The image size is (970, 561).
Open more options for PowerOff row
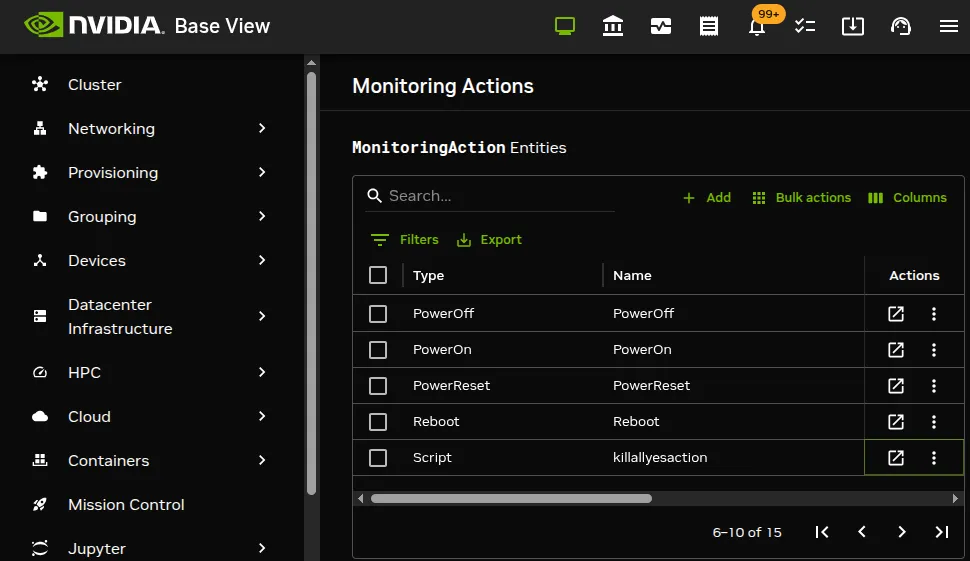click(x=934, y=314)
